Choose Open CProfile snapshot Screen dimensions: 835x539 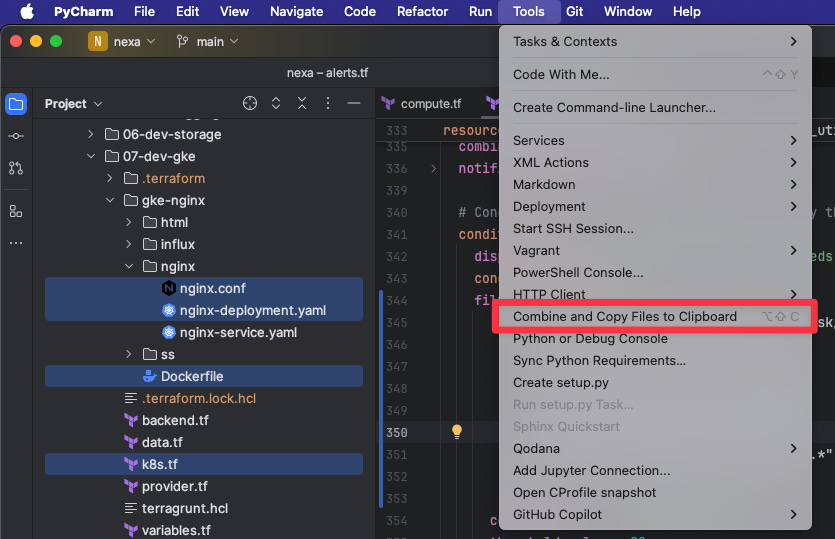[655, 493]
